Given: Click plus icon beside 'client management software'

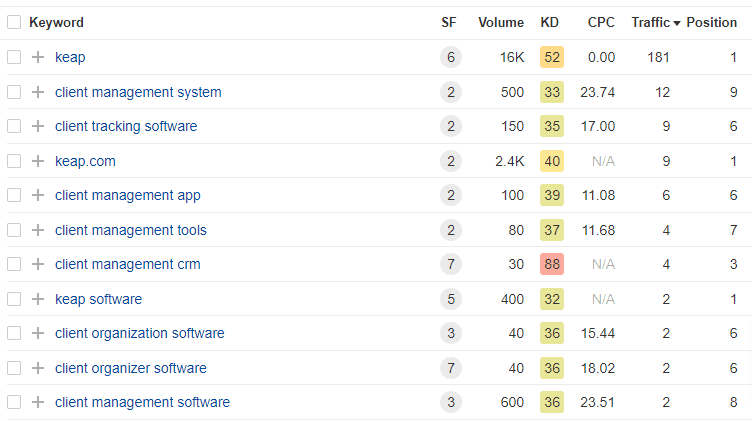Looking at the screenshot, I should (x=38, y=402).
